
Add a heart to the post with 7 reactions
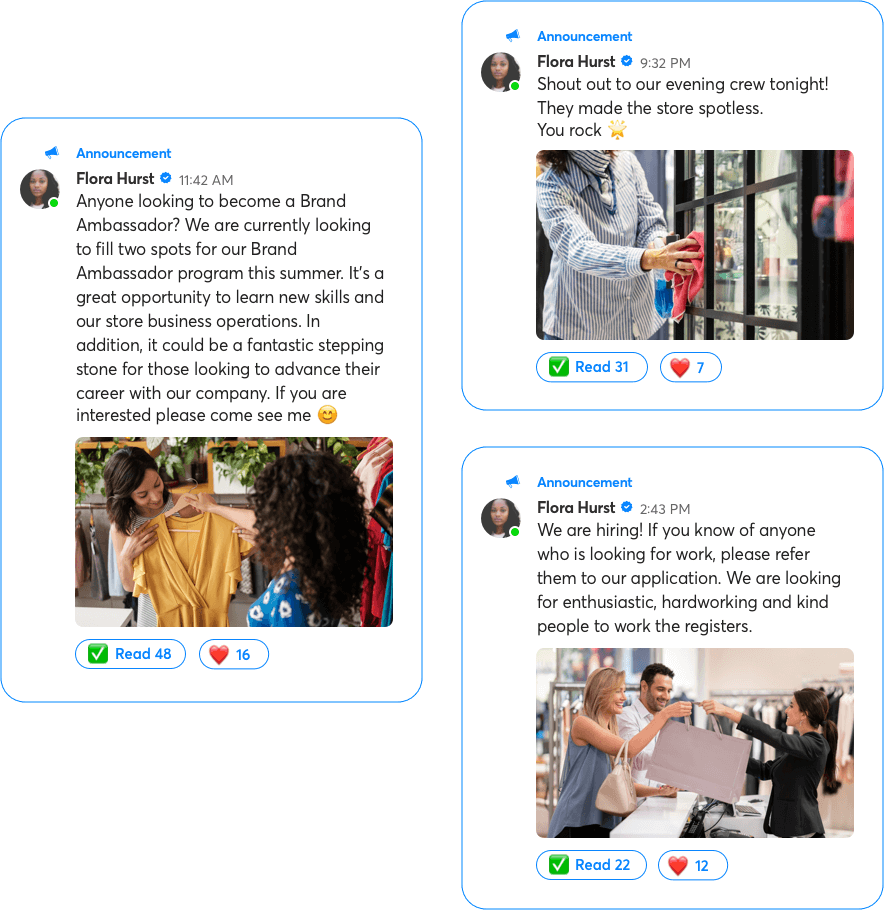[690, 367]
